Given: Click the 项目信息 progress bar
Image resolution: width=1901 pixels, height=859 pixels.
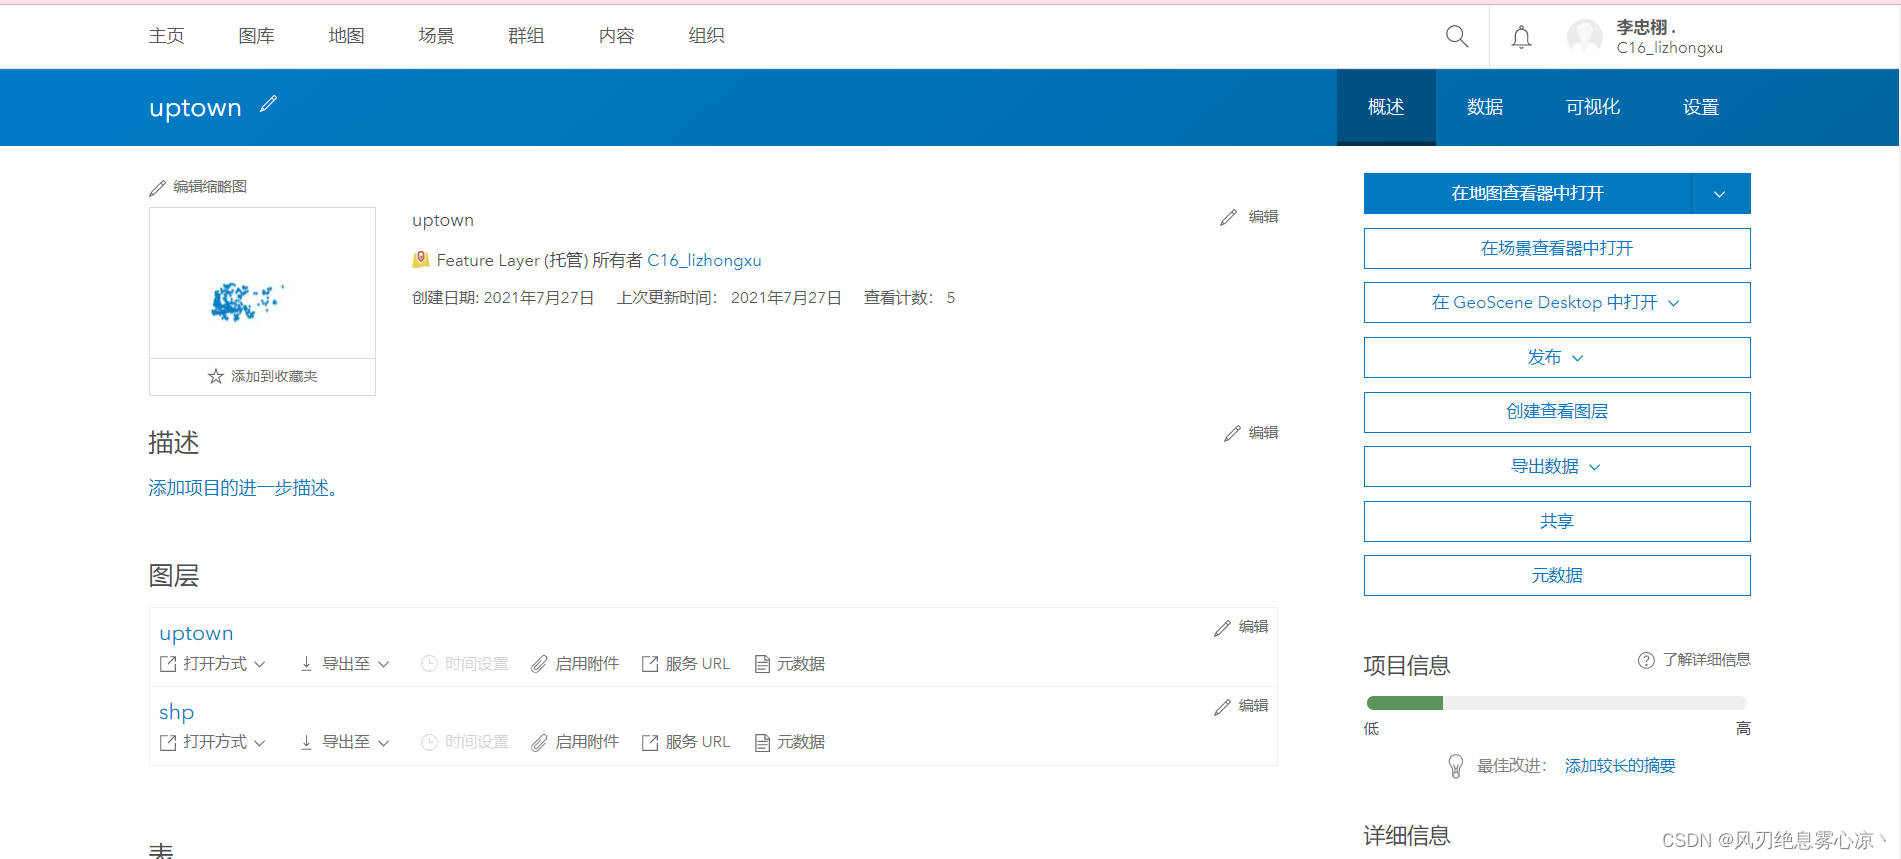Looking at the screenshot, I should click(x=1556, y=703).
